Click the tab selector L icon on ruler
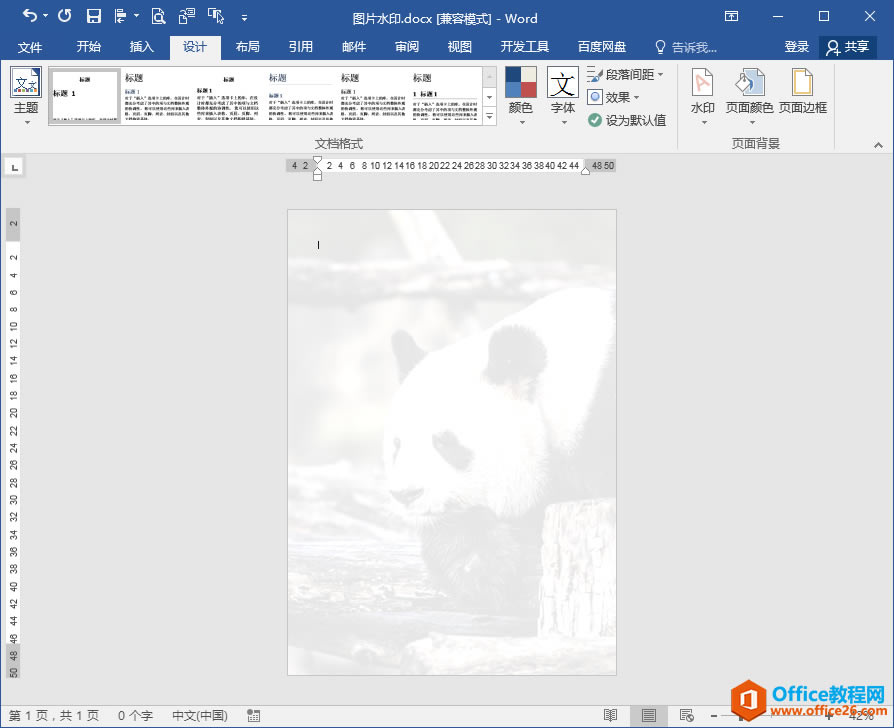 tap(15, 167)
